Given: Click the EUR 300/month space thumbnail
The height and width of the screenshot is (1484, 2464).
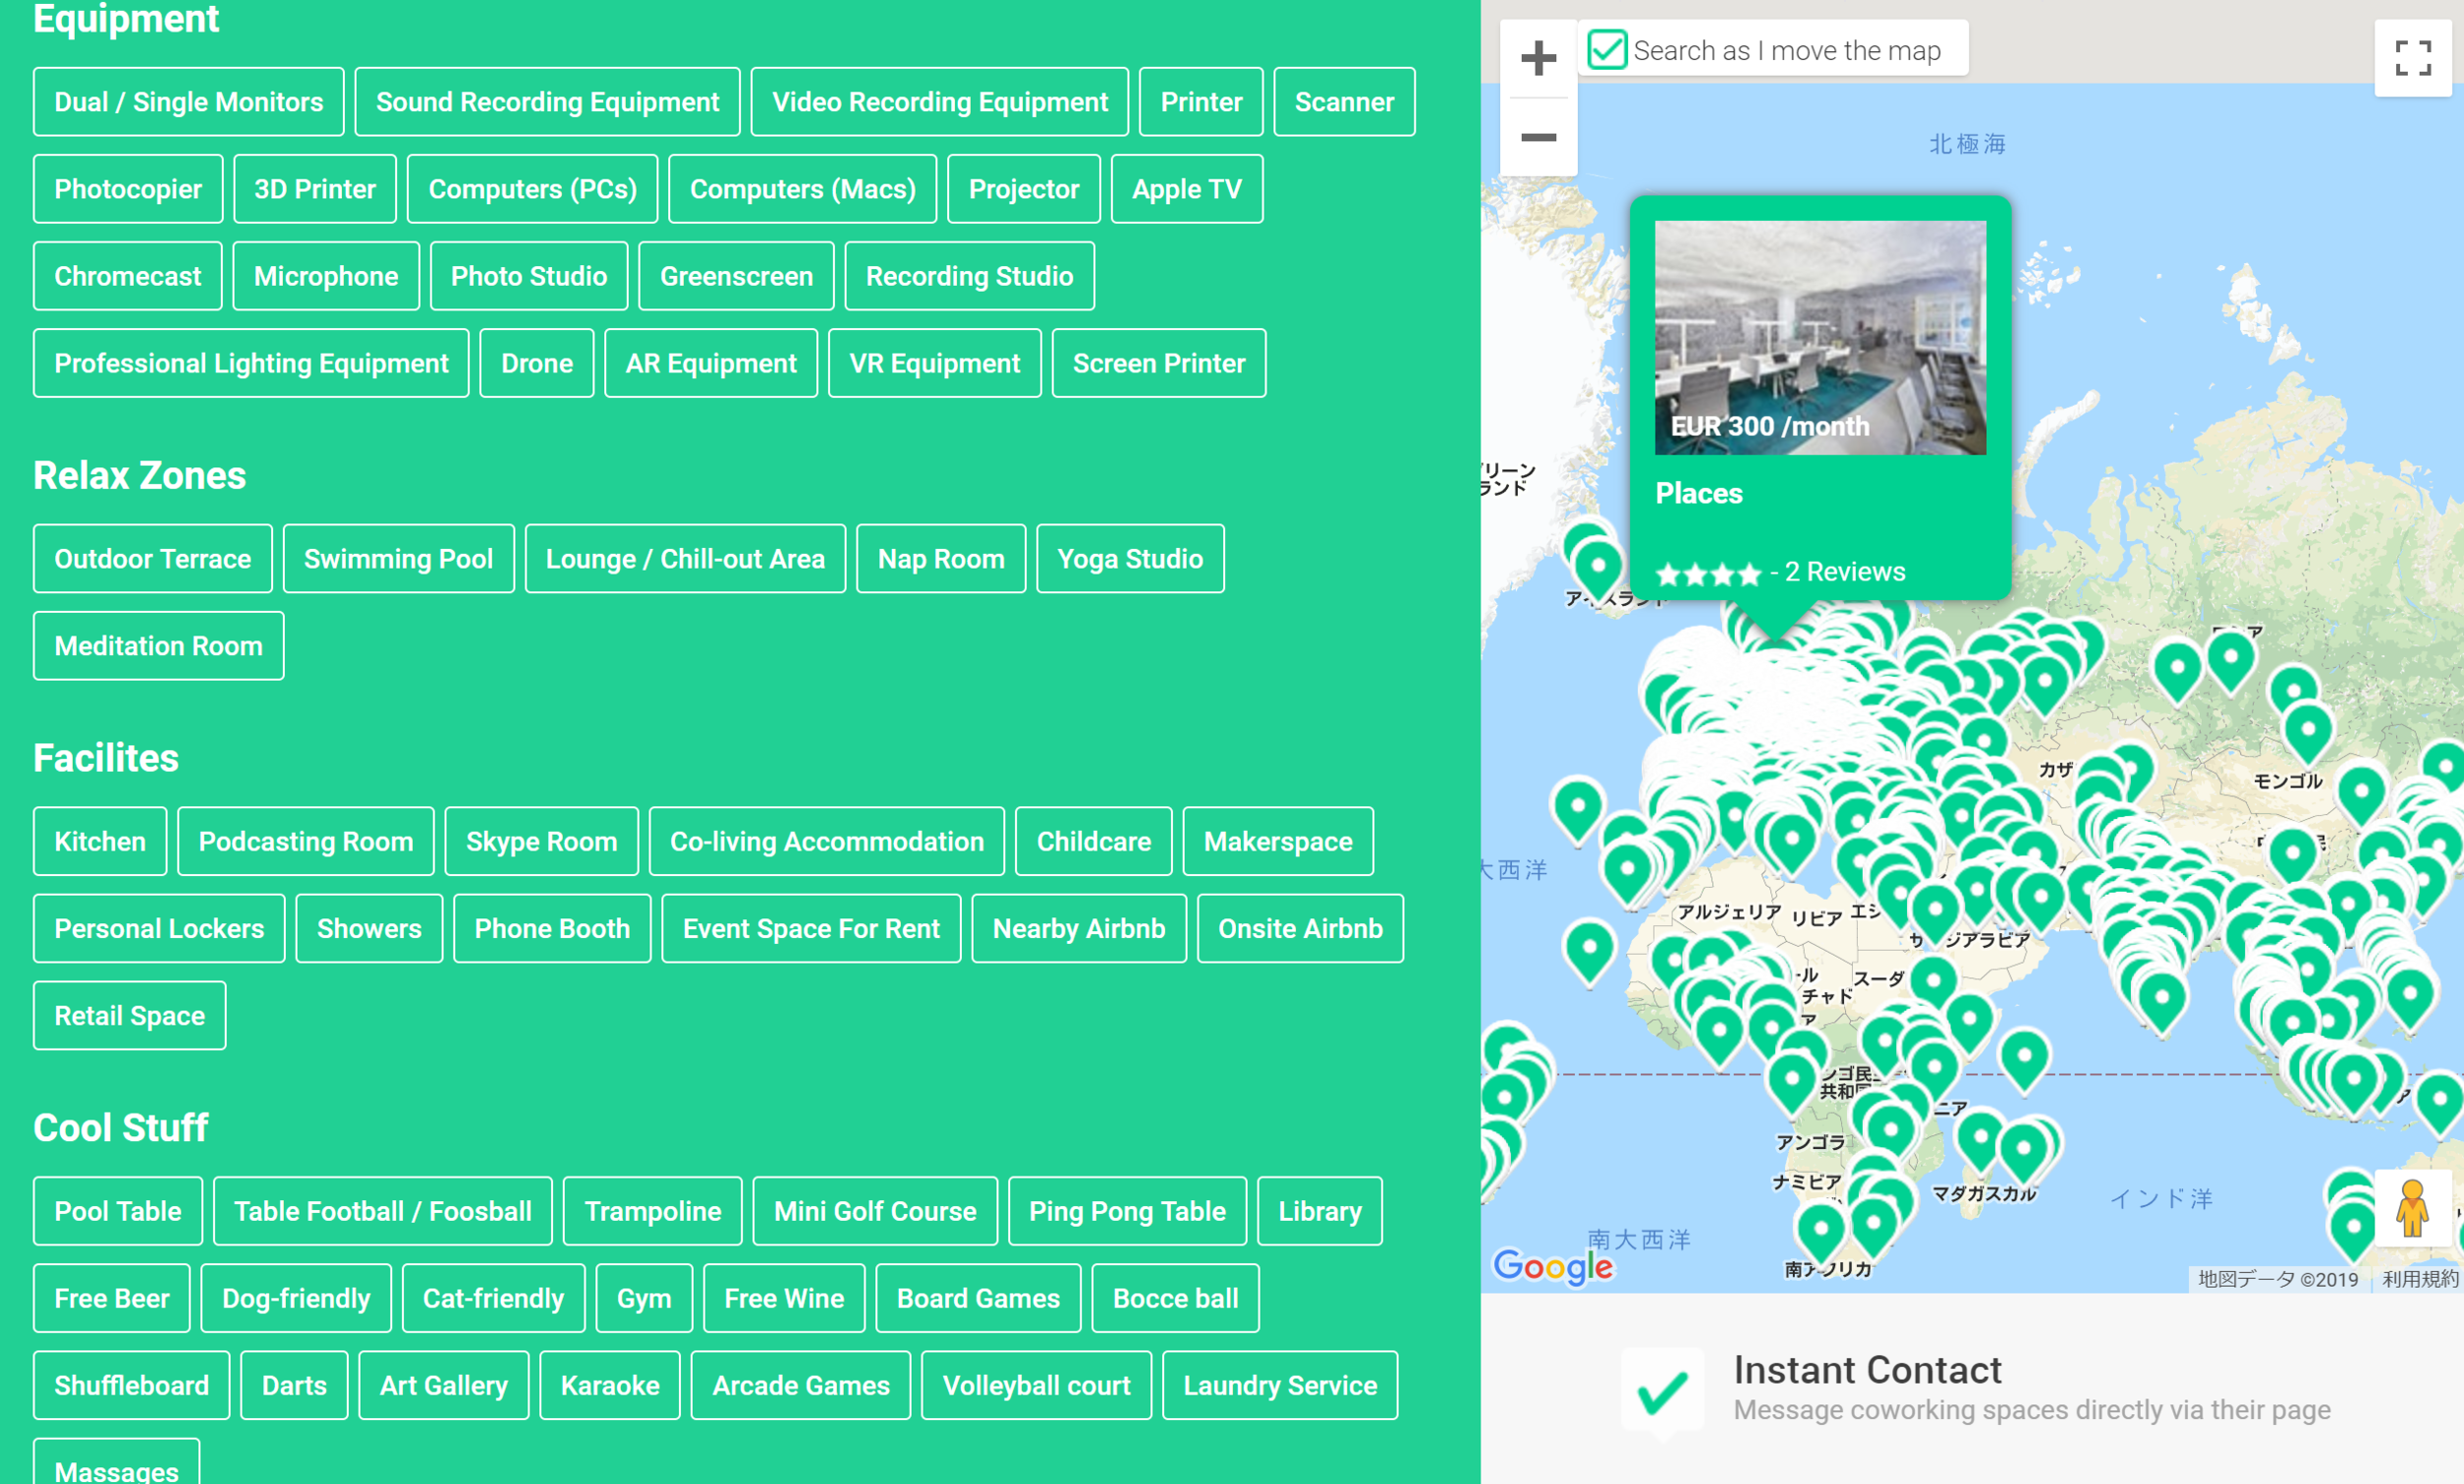Looking at the screenshot, I should click(x=1820, y=337).
